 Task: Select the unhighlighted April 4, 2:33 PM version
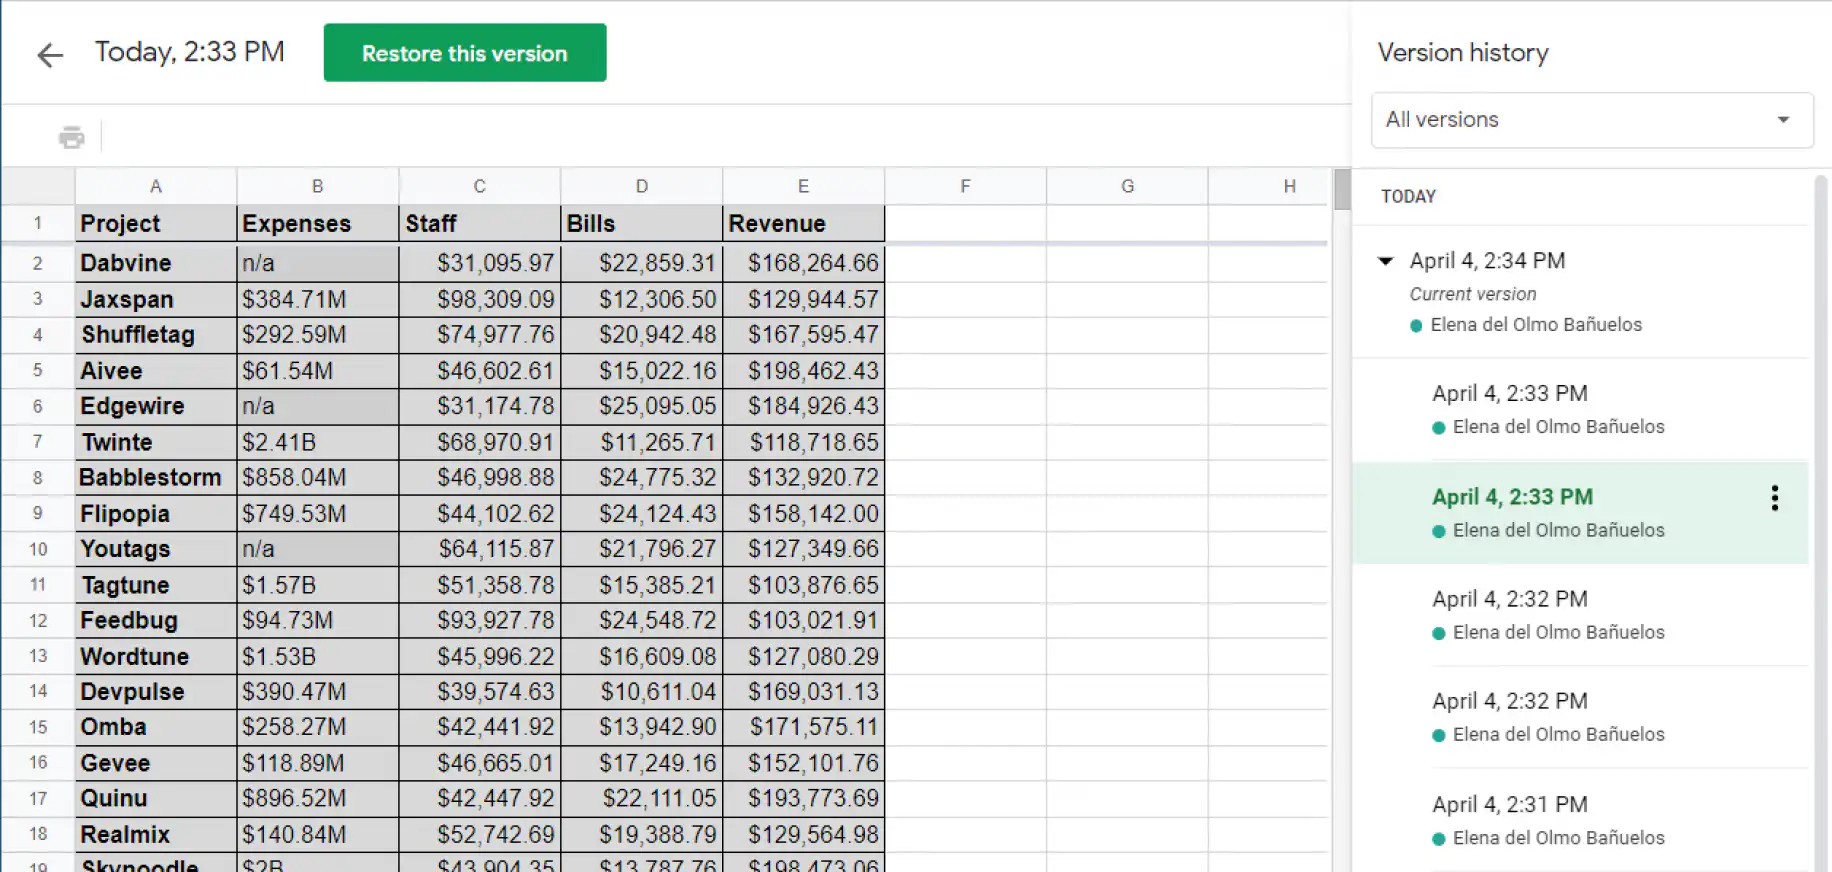coord(1580,409)
